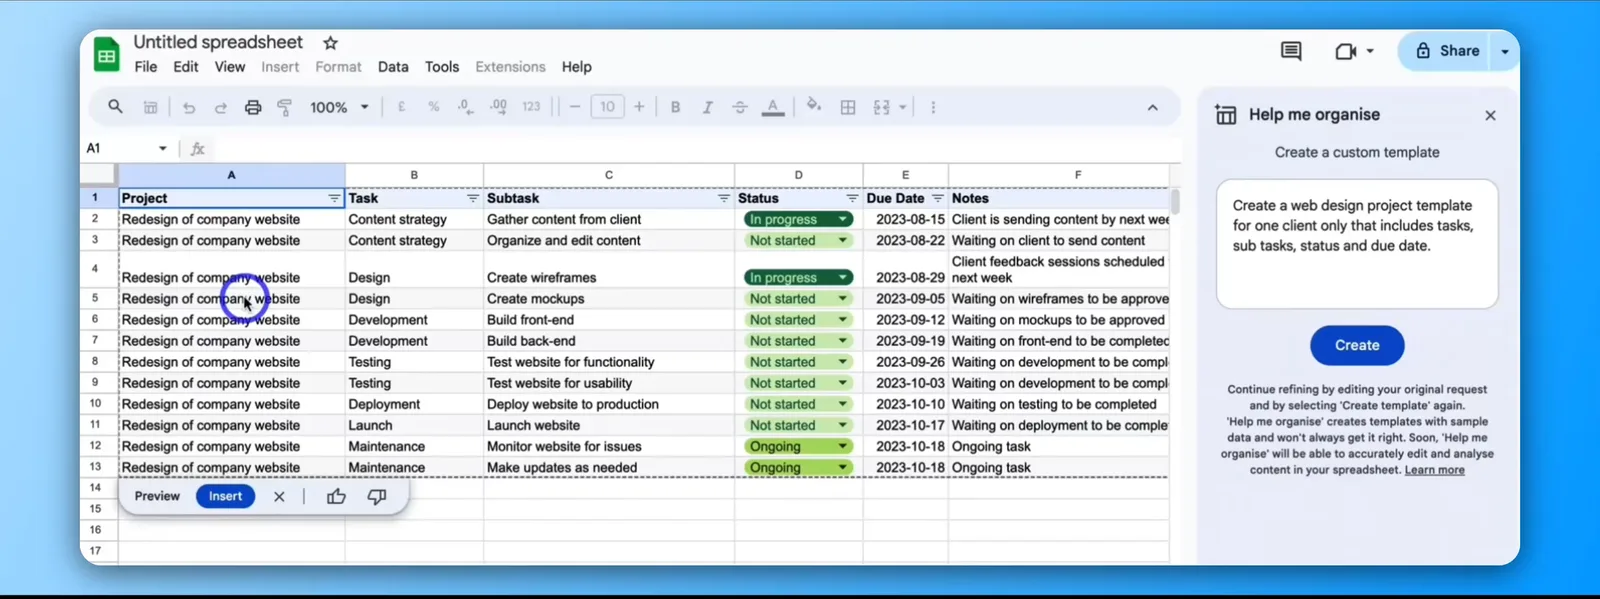Open the name box dropdown arrow
The image size is (1600, 599).
[x=162, y=148]
